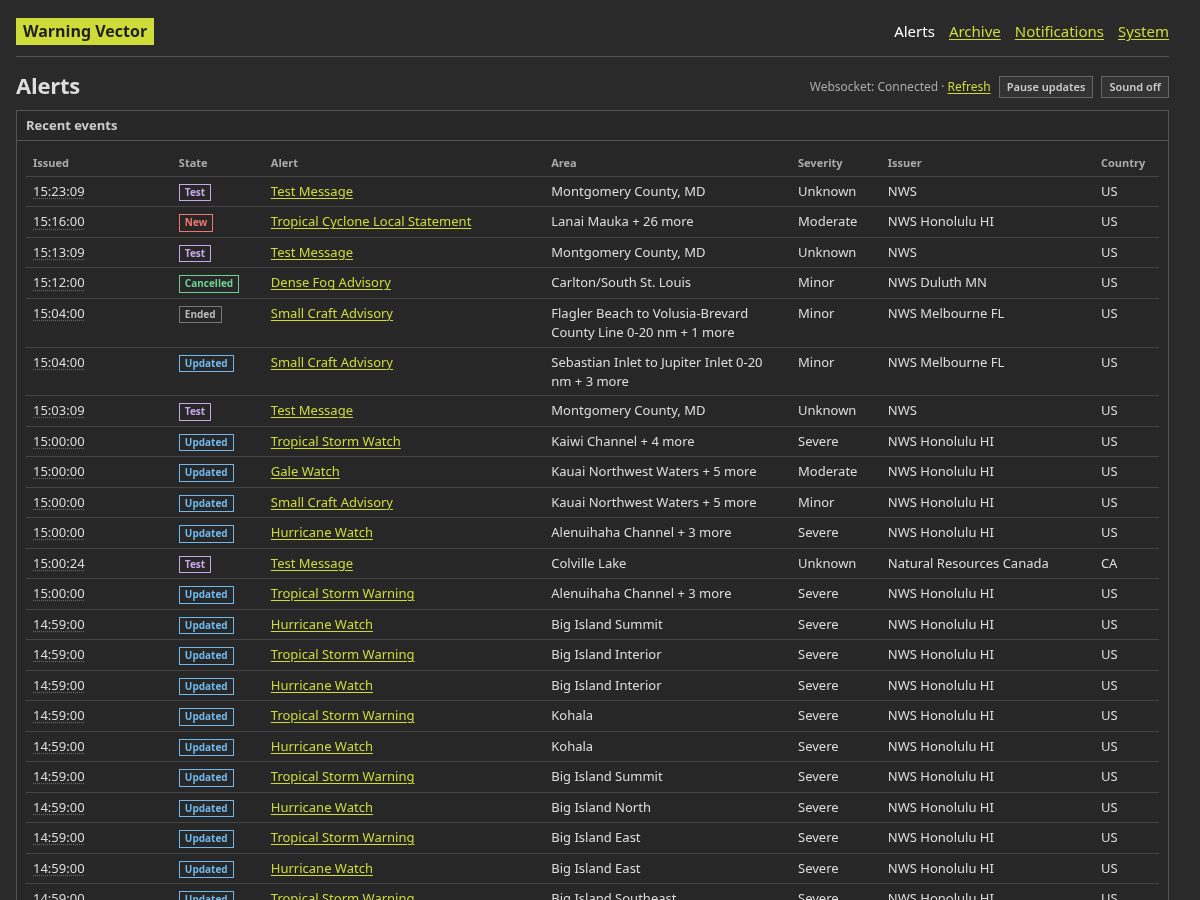Open Hurricane Watch for Big Island Interior
The height and width of the screenshot is (900, 1200).
(322, 686)
